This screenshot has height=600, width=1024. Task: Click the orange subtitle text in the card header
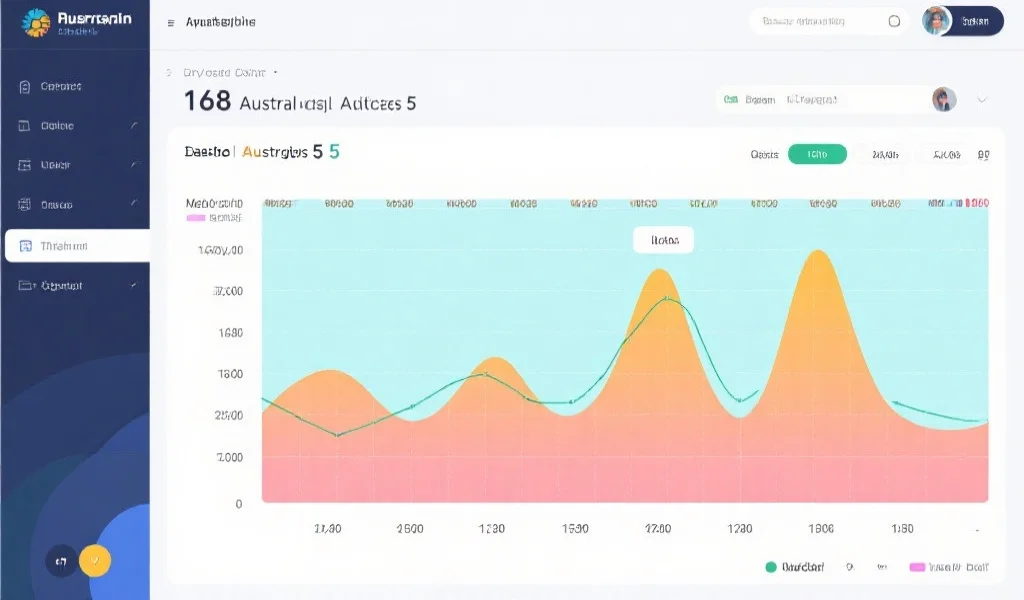[274, 152]
